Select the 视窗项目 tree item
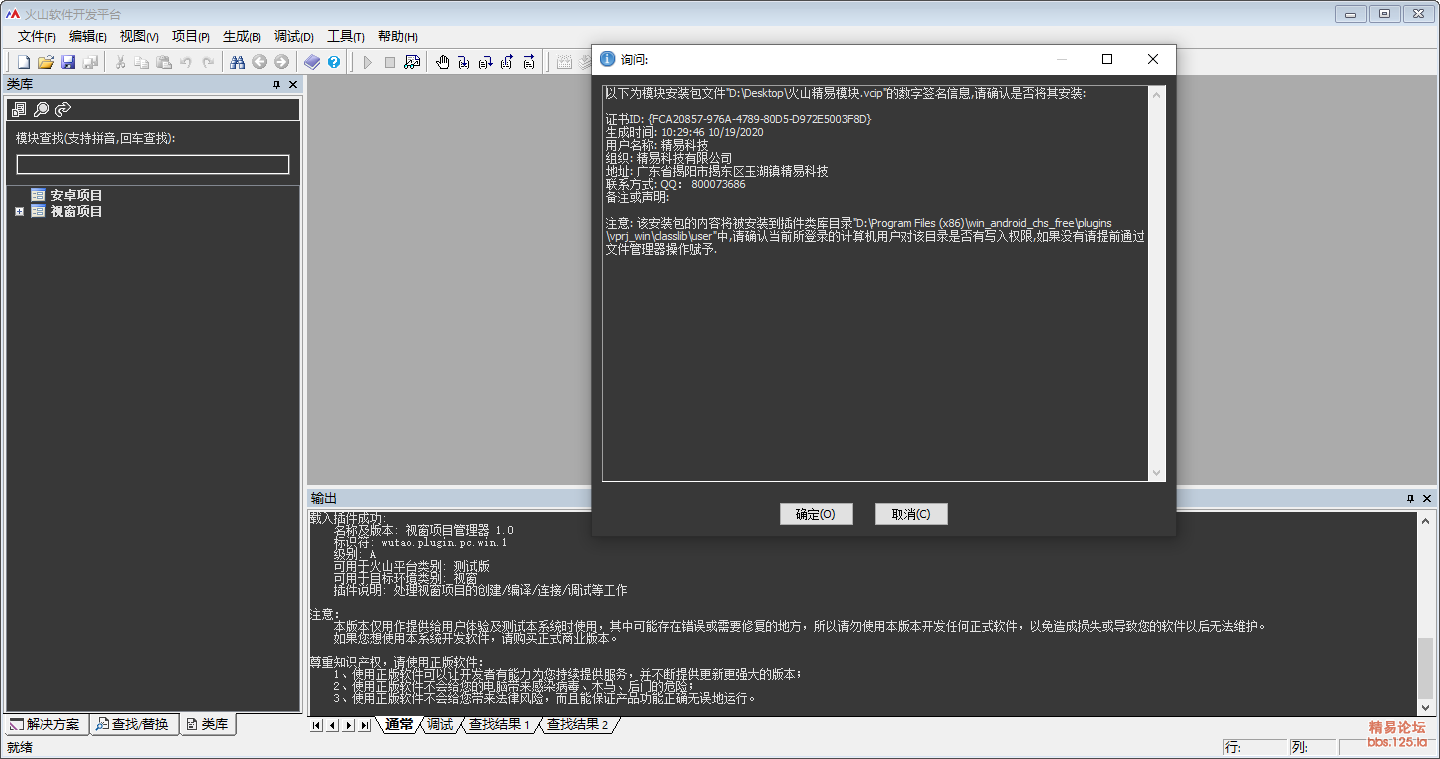The image size is (1440, 759). (76, 212)
